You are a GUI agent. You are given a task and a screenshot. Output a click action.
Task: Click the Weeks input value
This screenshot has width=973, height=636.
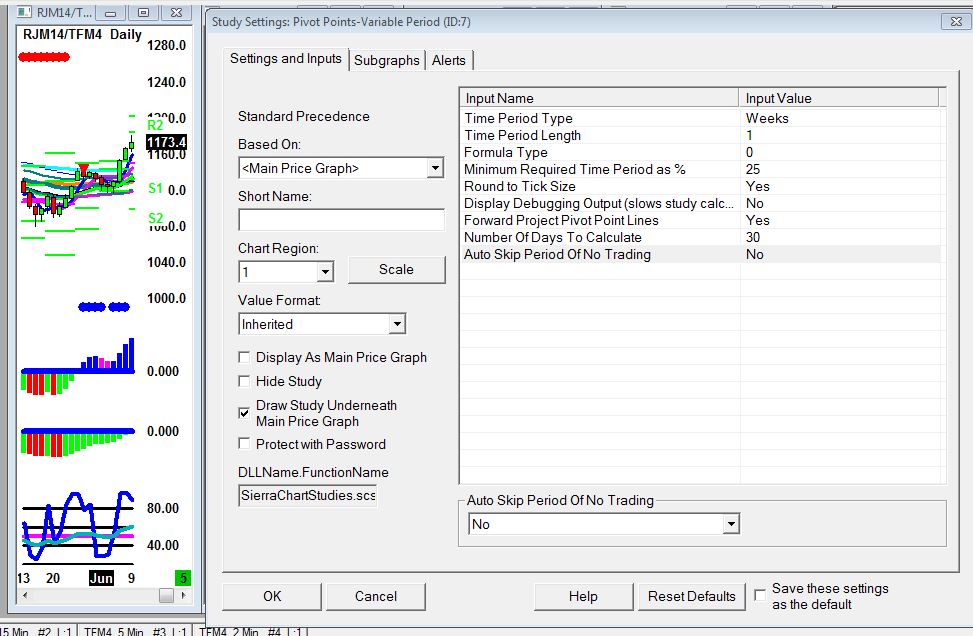pyautogui.click(x=767, y=118)
